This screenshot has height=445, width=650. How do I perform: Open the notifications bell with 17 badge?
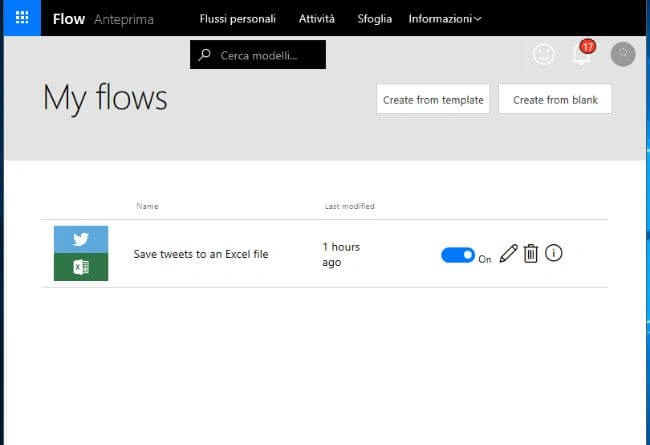tap(582, 53)
